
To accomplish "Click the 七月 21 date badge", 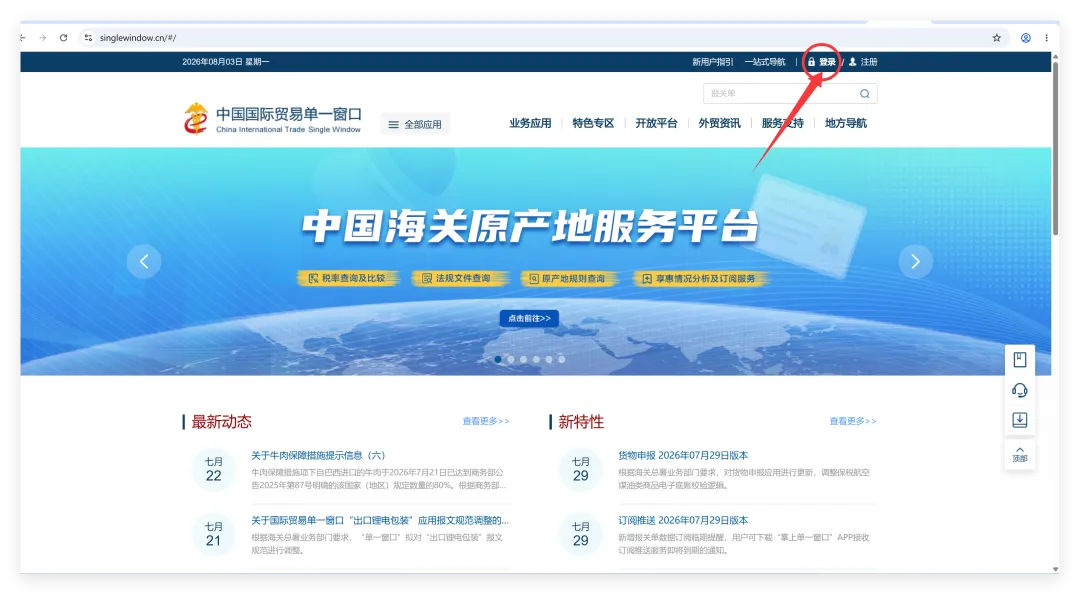I will pos(214,534).
